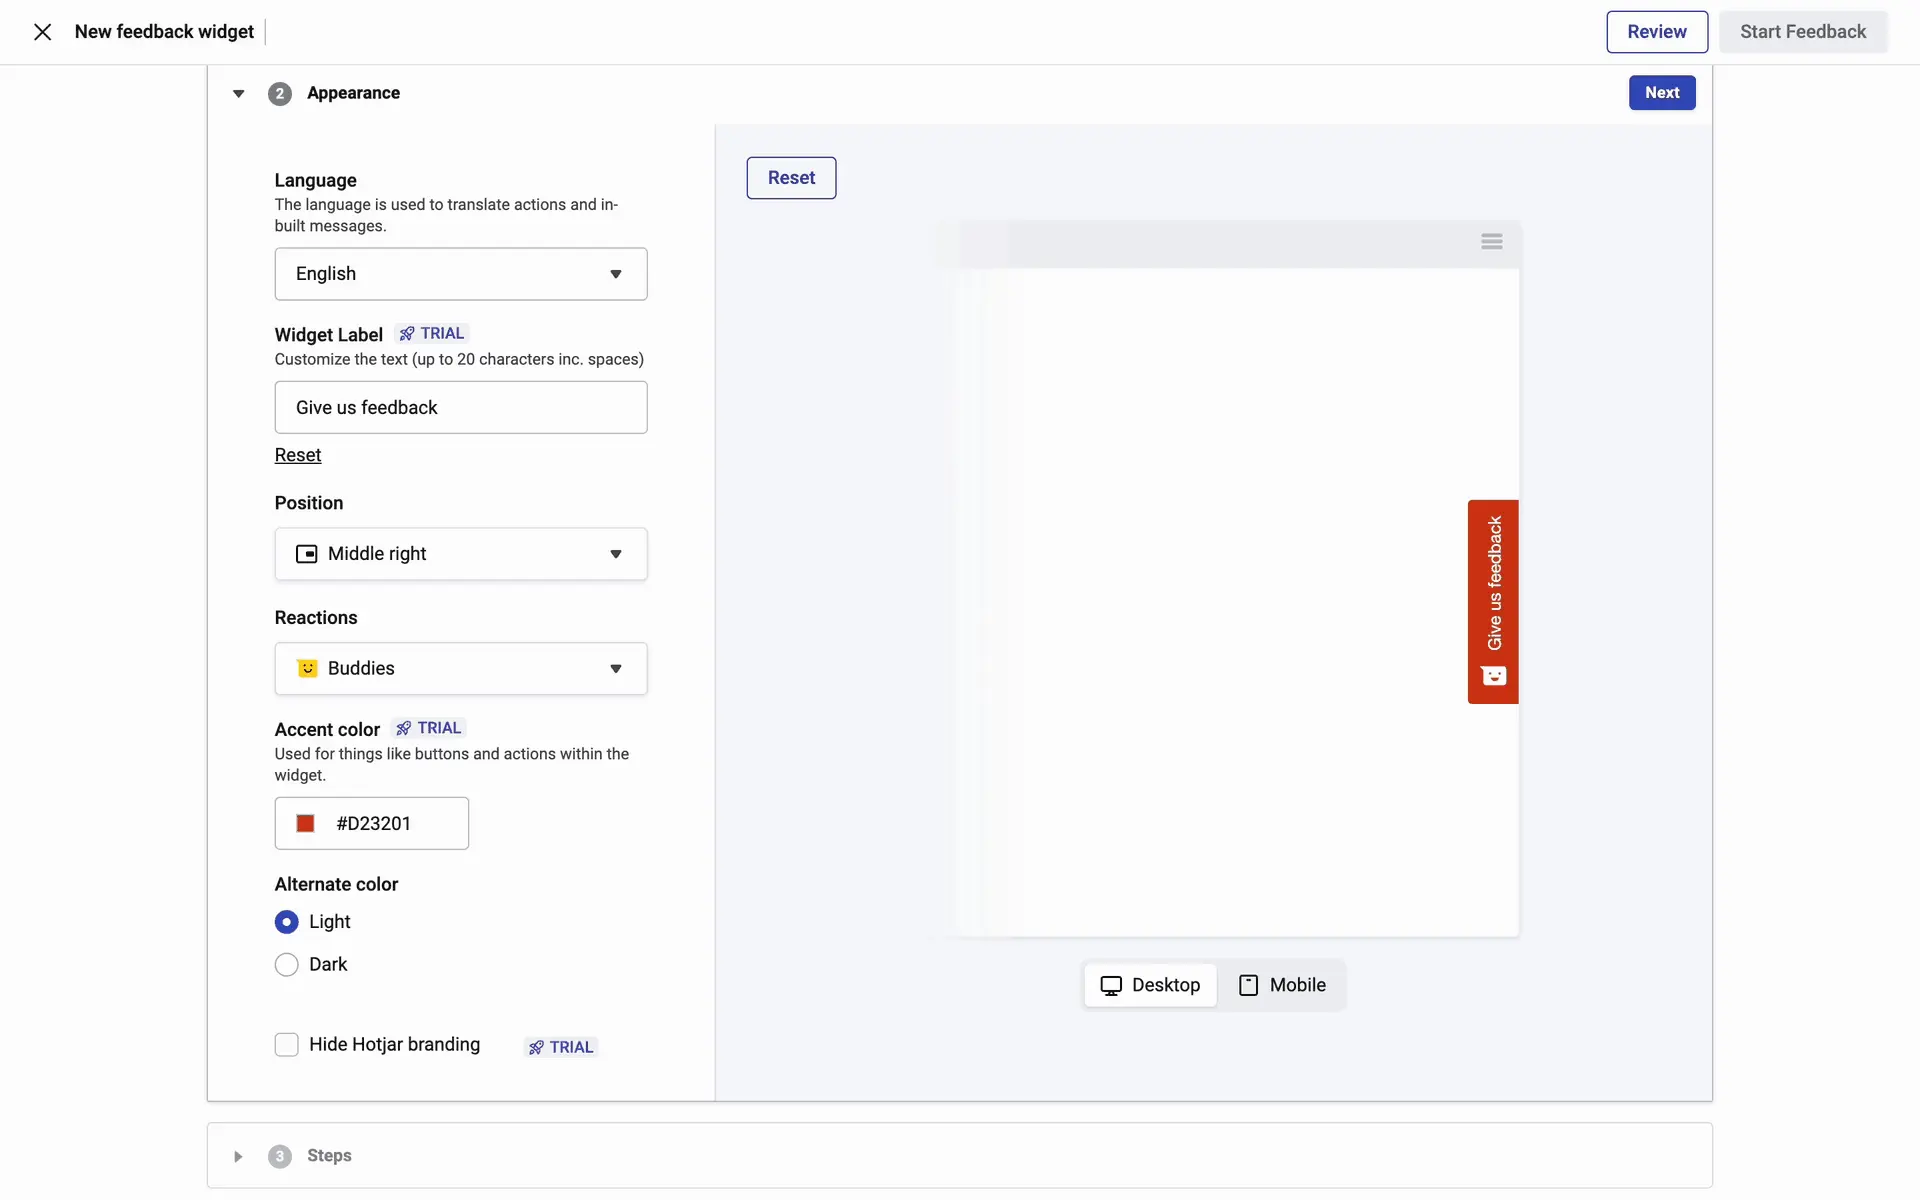Click the hamburger menu icon in preview
Image resolution: width=1920 pixels, height=1200 pixels.
[x=1491, y=242]
